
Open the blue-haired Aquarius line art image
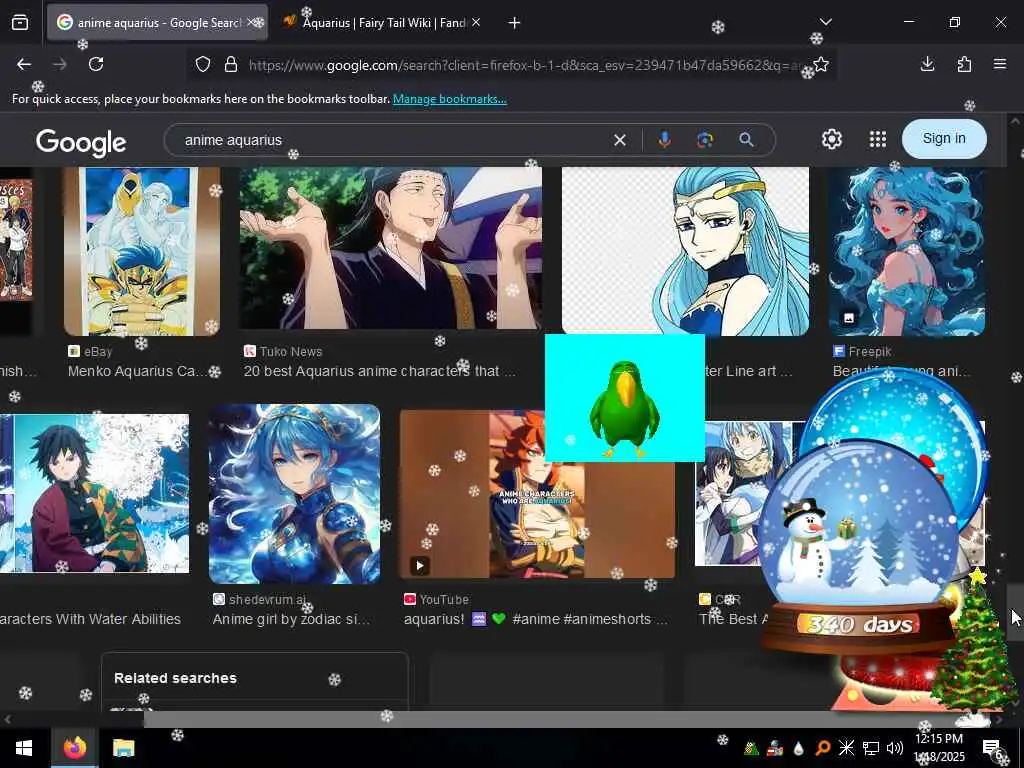(685, 251)
